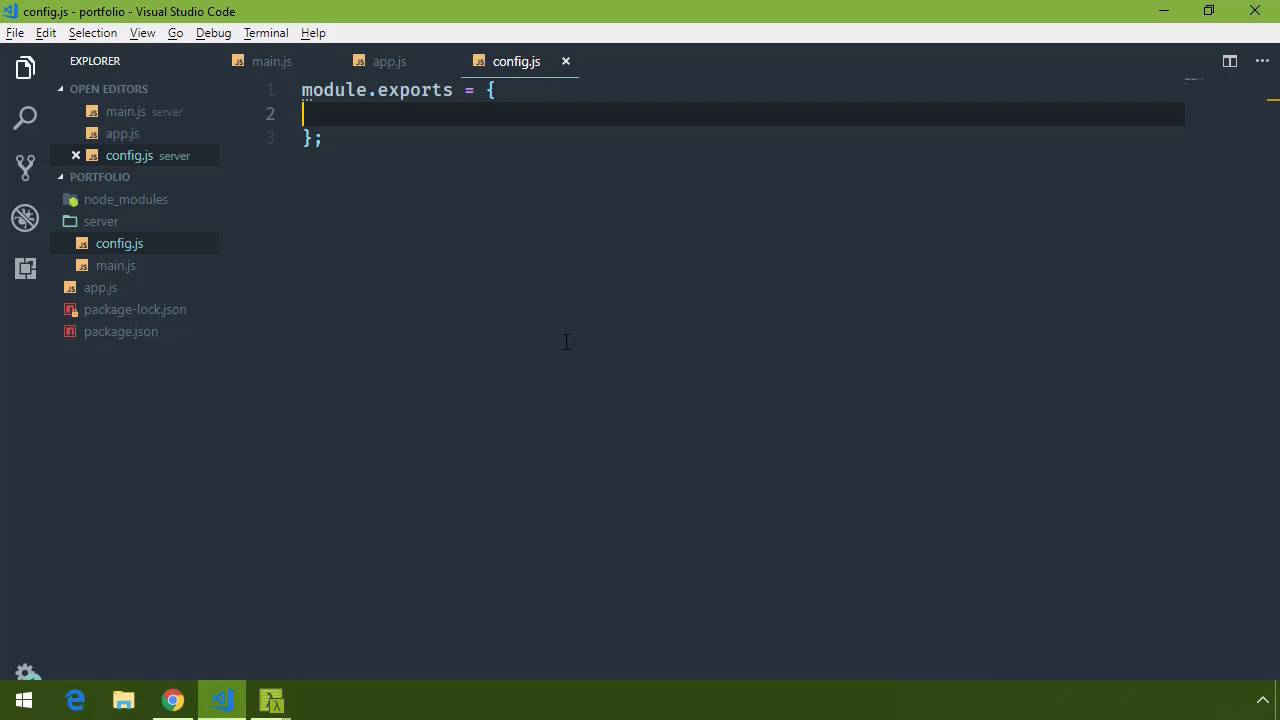Show hidden system tray icons
The height and width of the screenshot is (720, 1280).
[1262, 700]
